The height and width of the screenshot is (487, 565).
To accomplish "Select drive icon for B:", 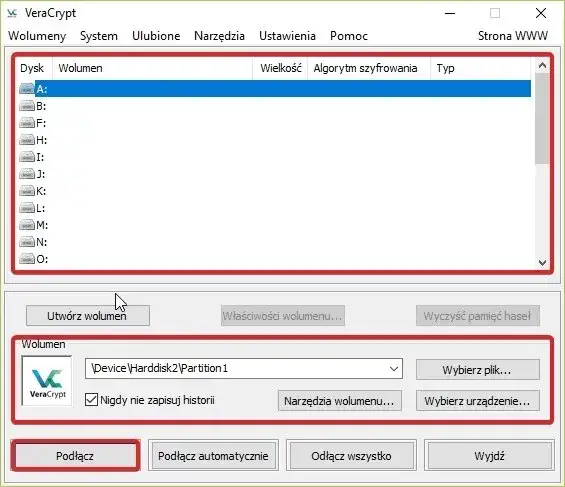I will click(x=27, y=106).
